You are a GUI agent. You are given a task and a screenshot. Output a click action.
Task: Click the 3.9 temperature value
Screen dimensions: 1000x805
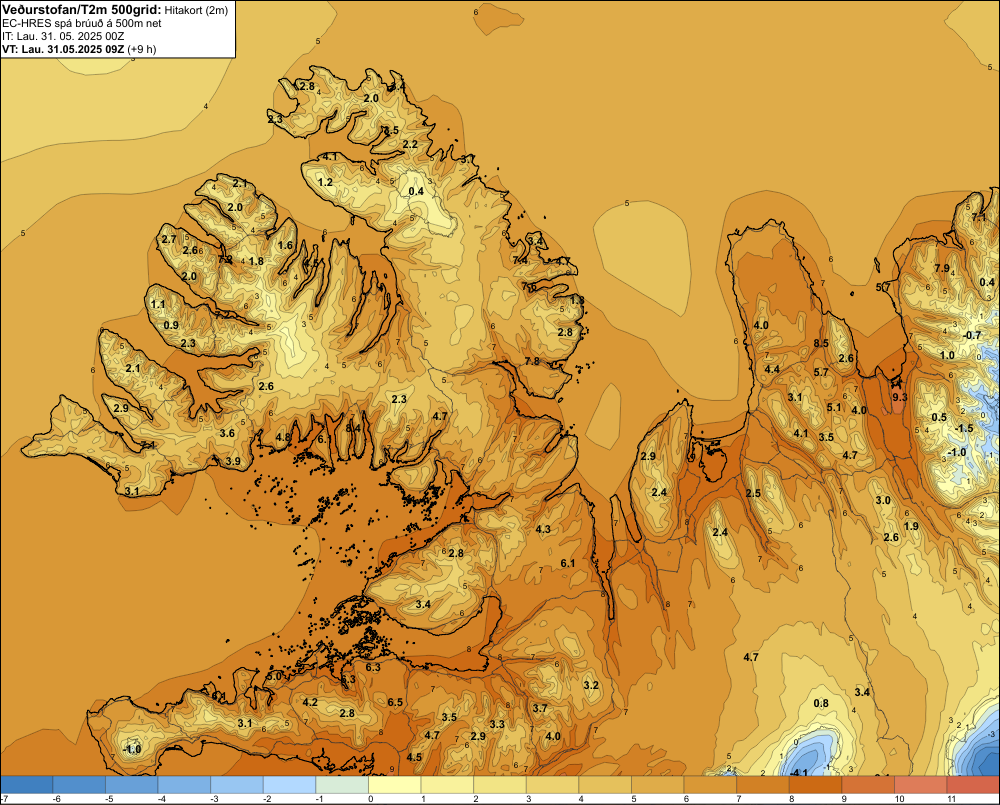pyautogui.click(x=233, y=461)
